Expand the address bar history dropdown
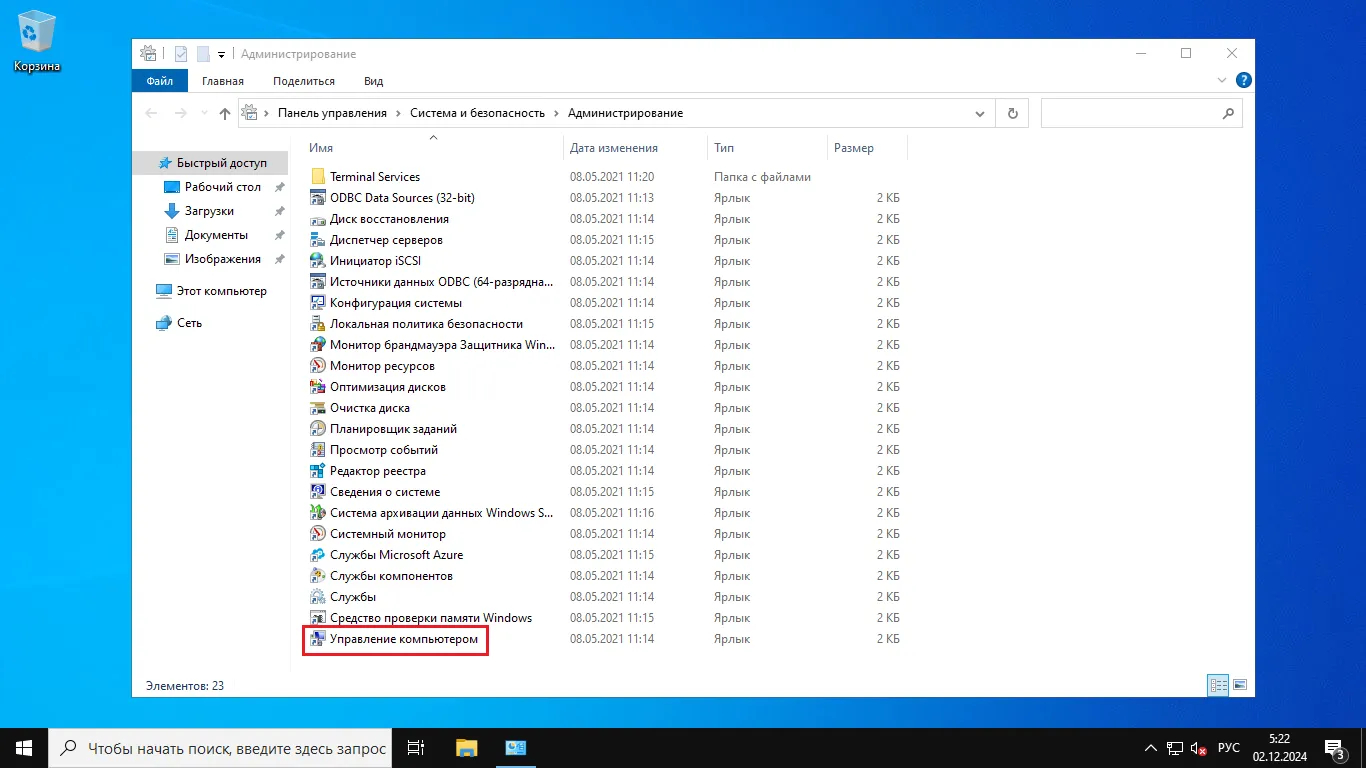This screenshot has height=768, width=1366. [x=980, y=114]
